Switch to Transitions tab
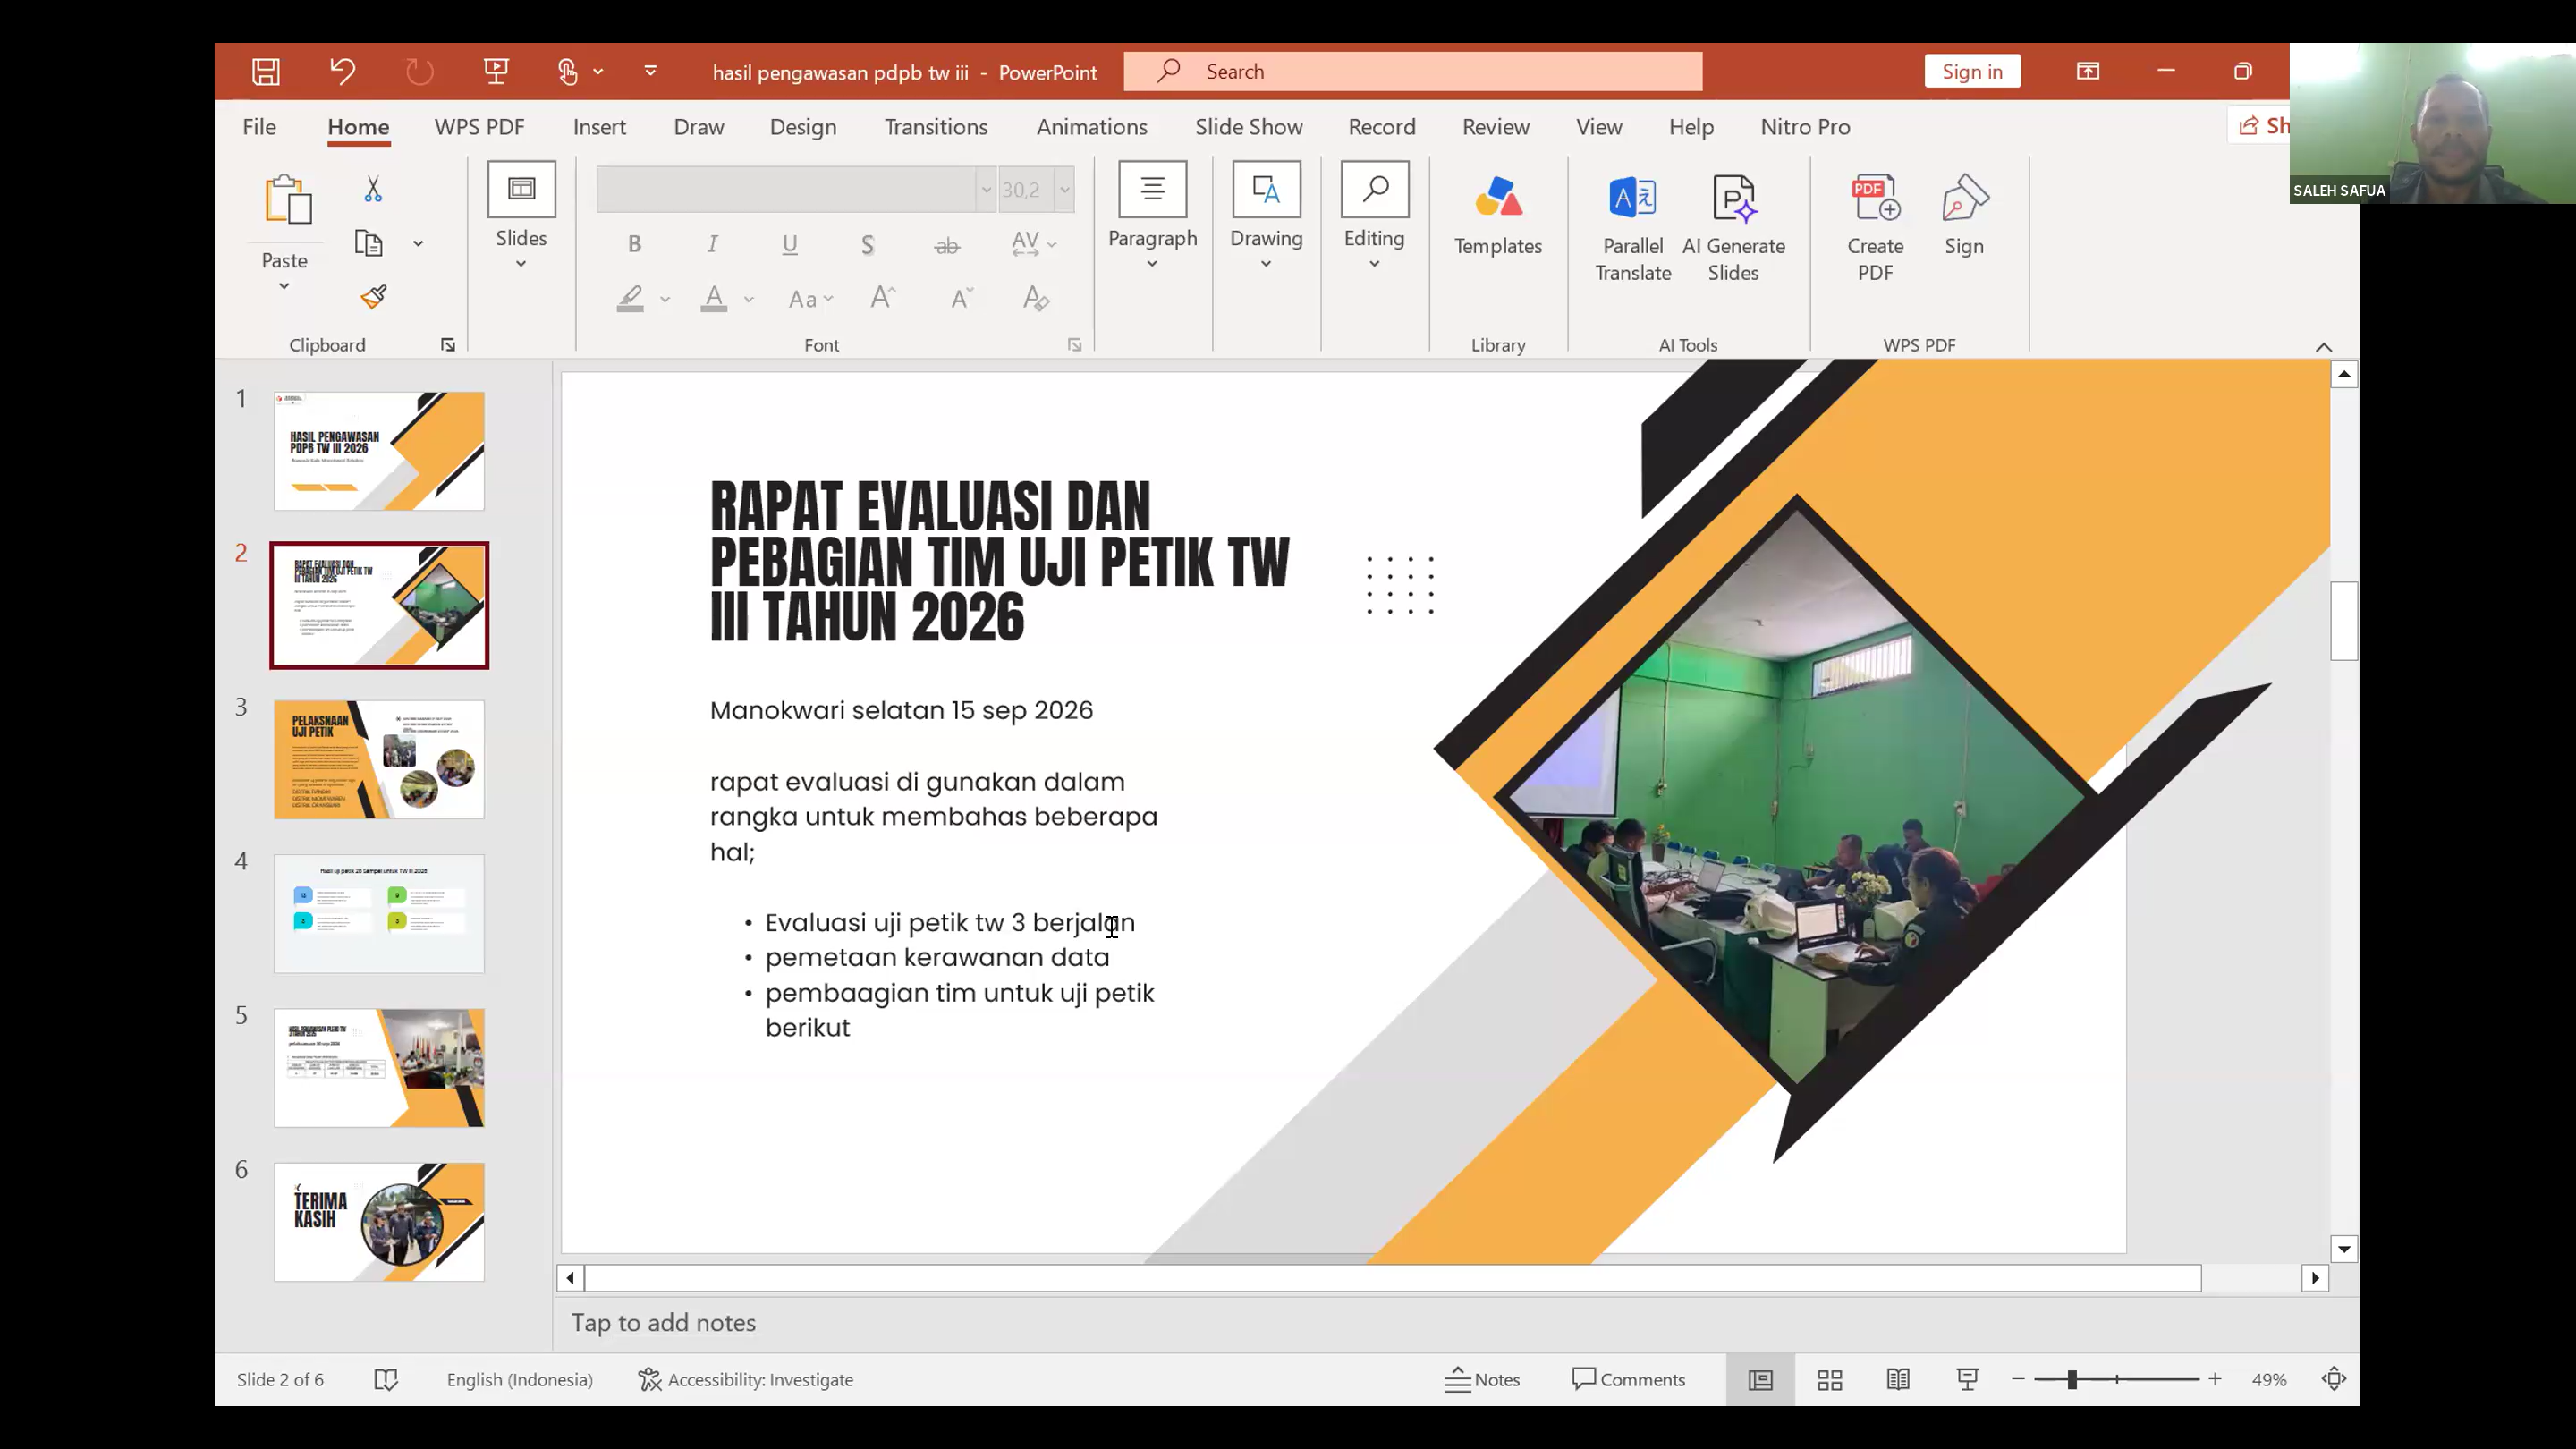The height and width of the screenshot is (1449, 2576). (x=936, y=127)
